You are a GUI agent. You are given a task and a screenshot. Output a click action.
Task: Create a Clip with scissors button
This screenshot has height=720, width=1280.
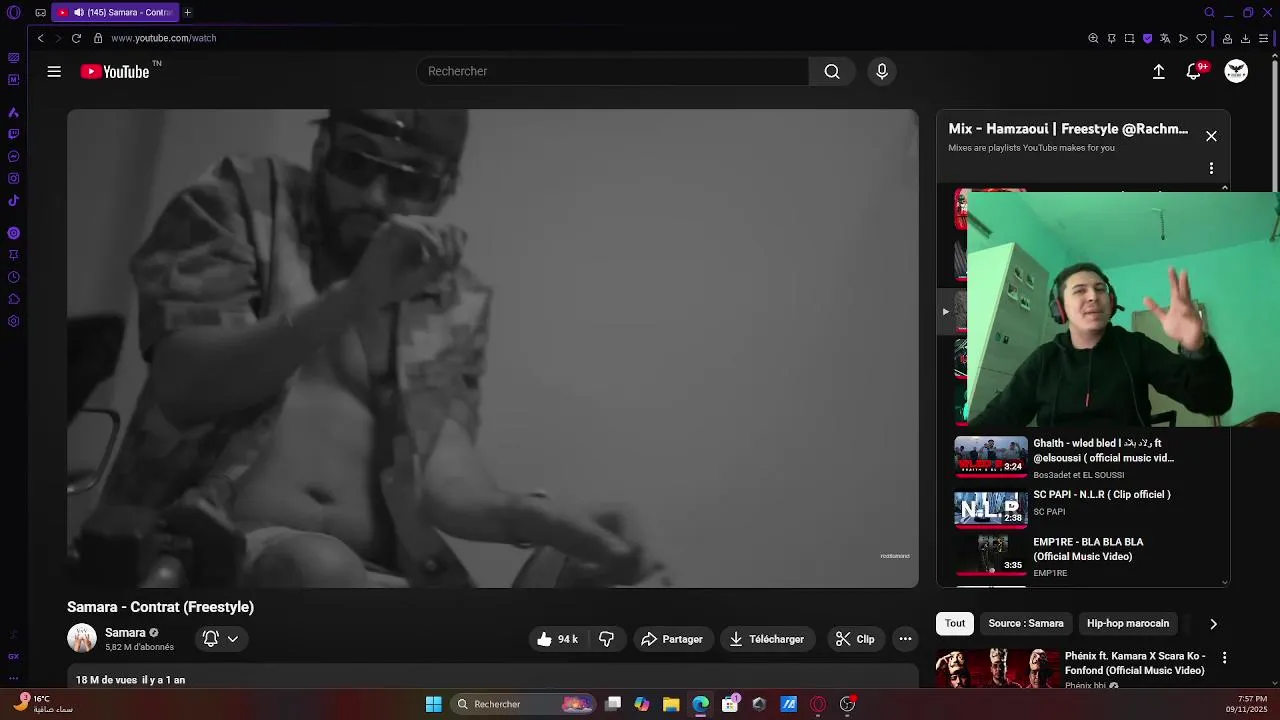pos(856,639)
